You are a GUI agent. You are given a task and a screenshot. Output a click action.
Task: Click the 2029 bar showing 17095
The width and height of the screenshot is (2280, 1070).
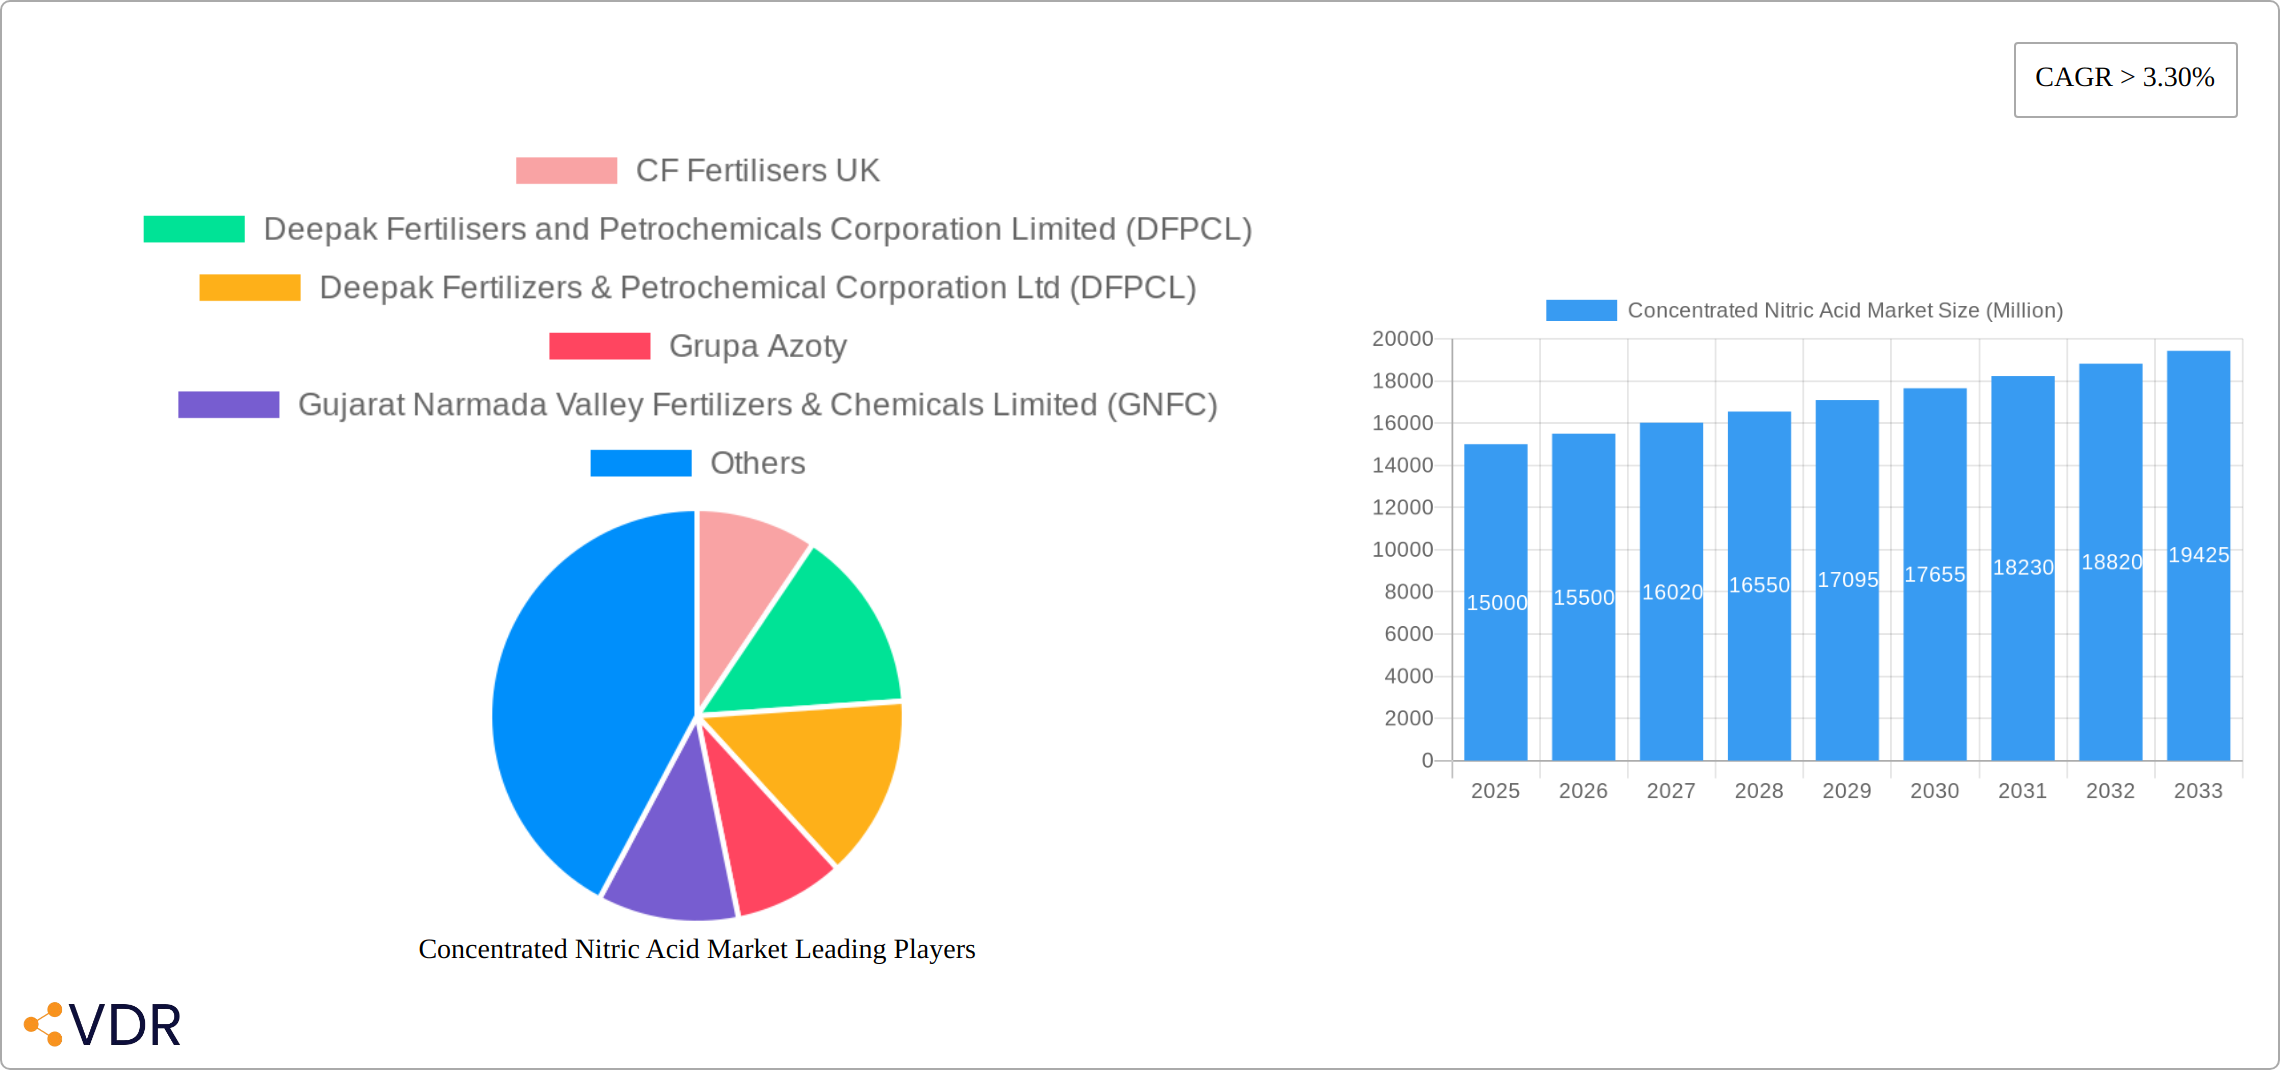pos(1847,580)
